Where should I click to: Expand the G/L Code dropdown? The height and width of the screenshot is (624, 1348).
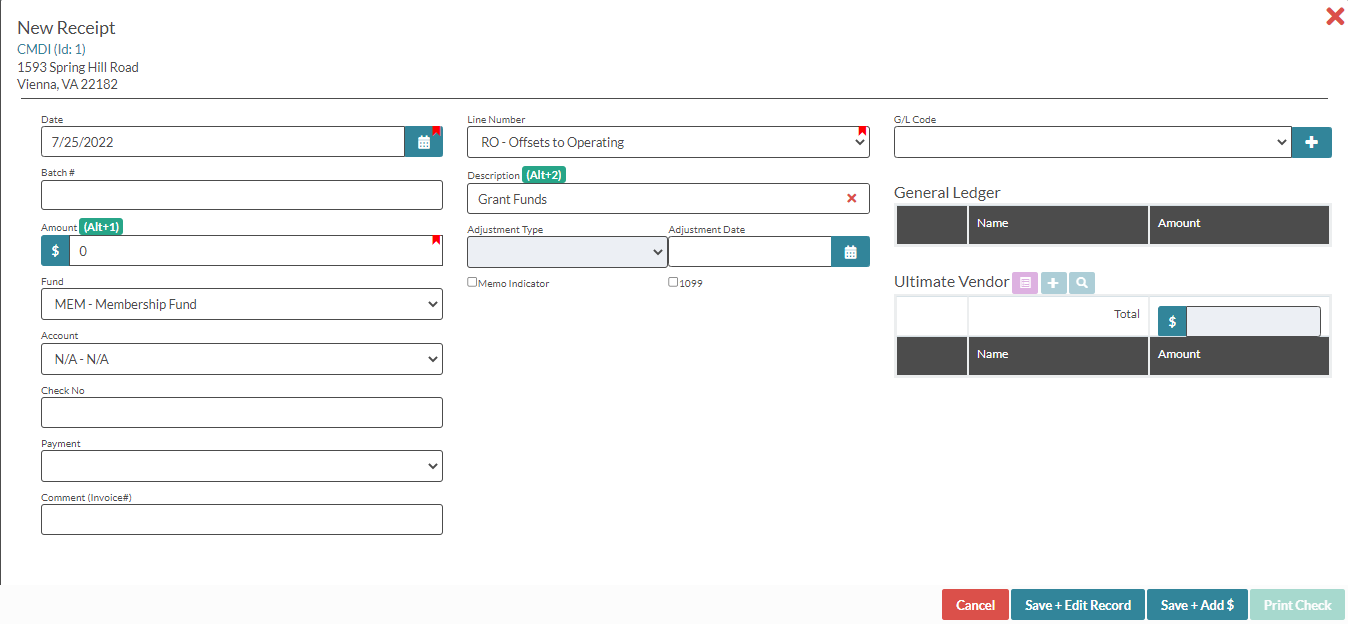pyautogui.click(x=1093, y=143)
